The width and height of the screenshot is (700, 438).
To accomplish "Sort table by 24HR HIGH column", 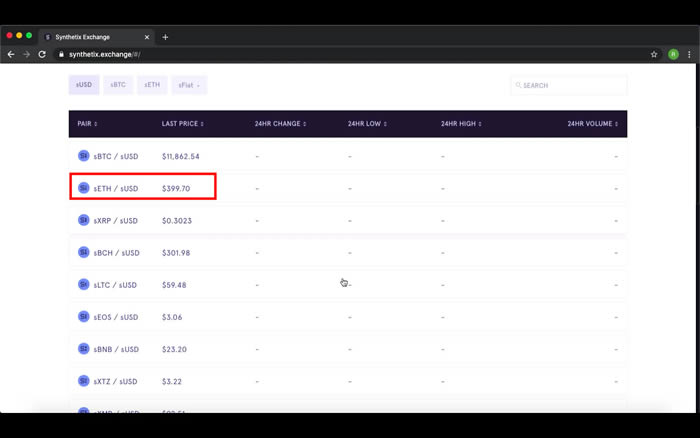I will [x=461, y=124].
